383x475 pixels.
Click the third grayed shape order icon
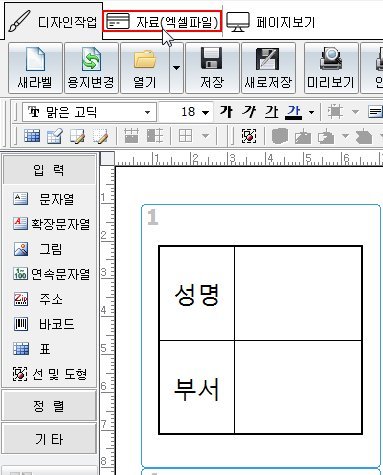(x=326, y=136)
